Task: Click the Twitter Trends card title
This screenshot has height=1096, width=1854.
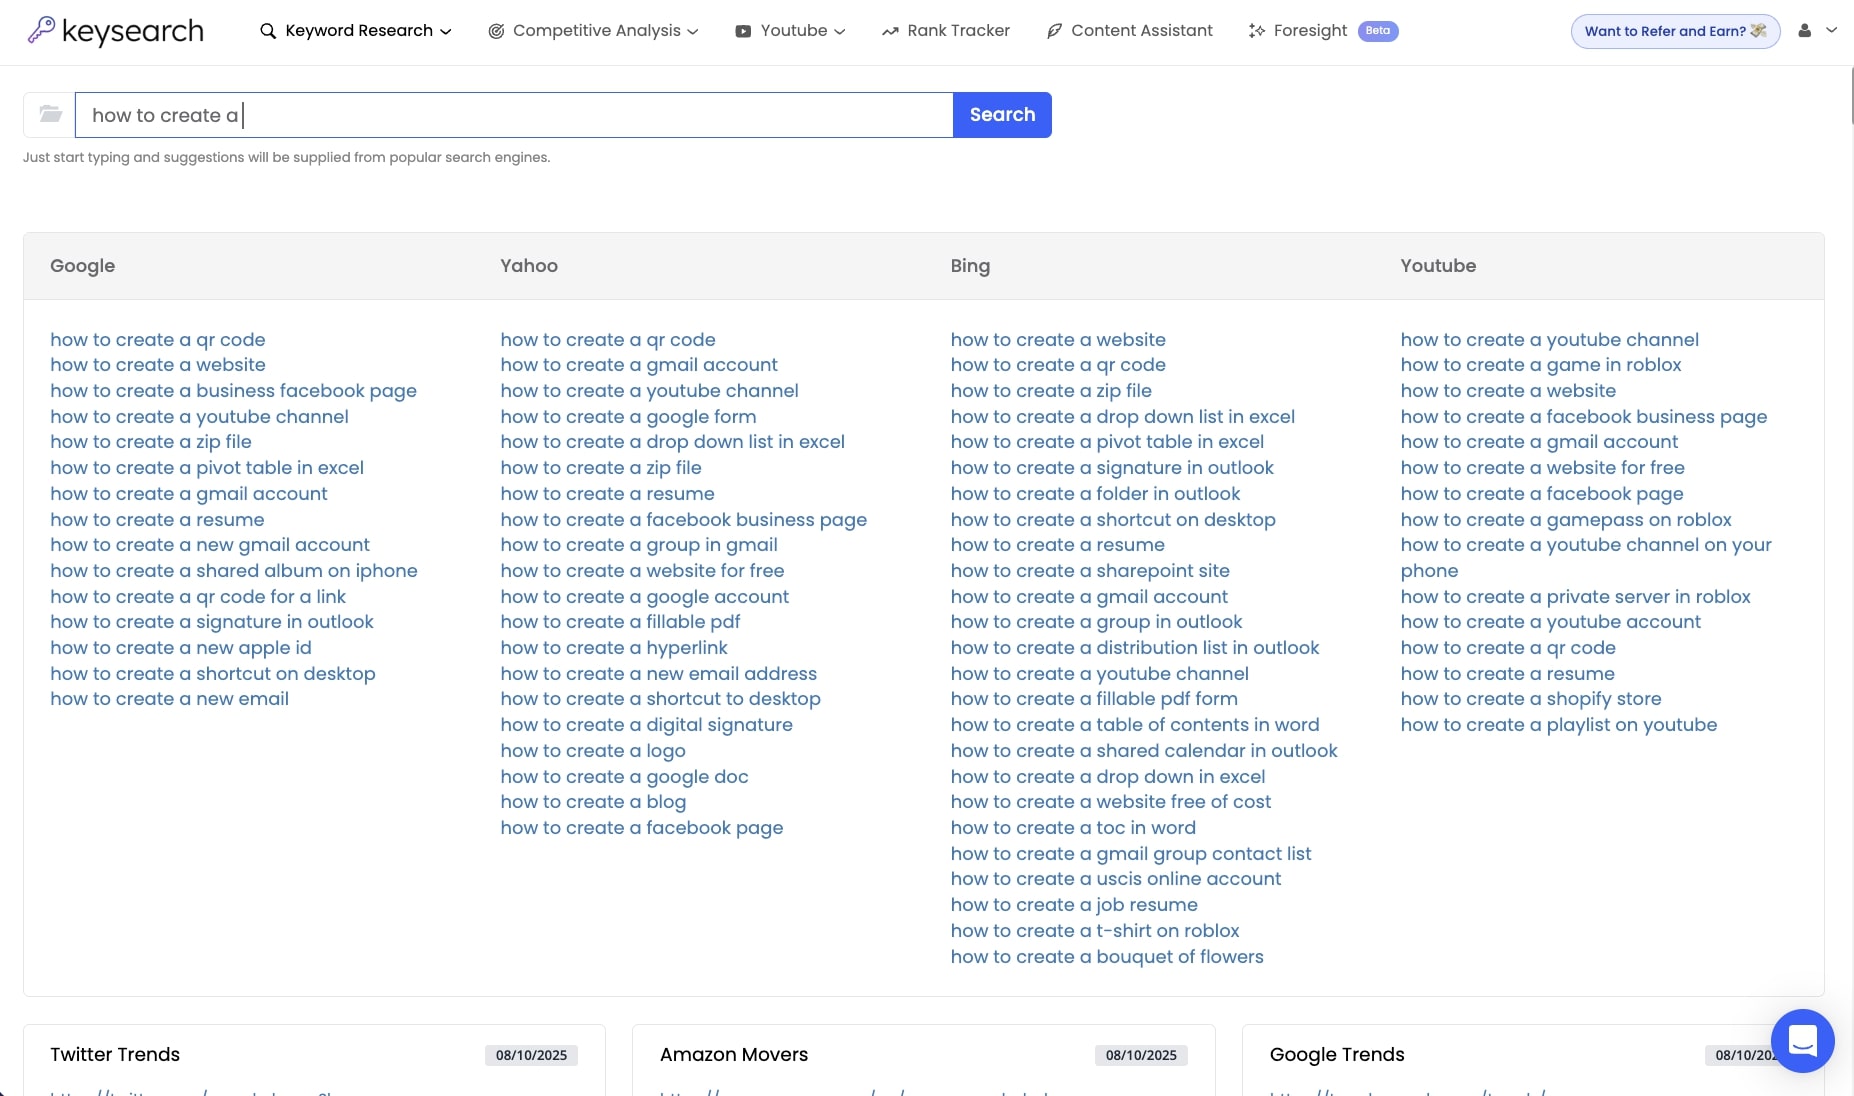Action: tap(115, 1055)
